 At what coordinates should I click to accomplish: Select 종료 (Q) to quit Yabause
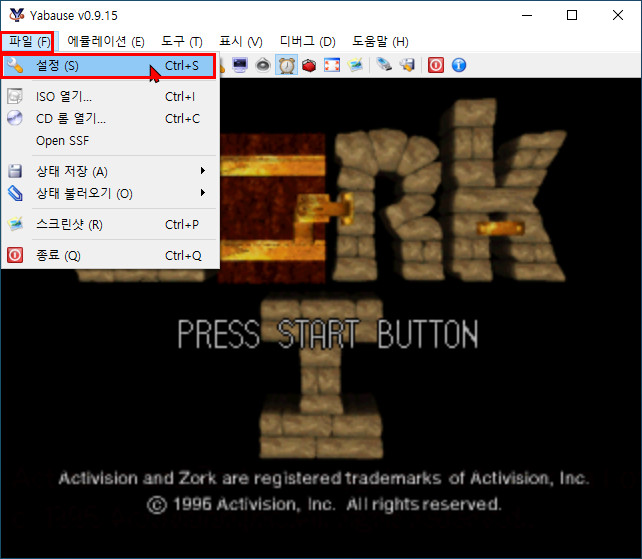[x=109, y=256]
